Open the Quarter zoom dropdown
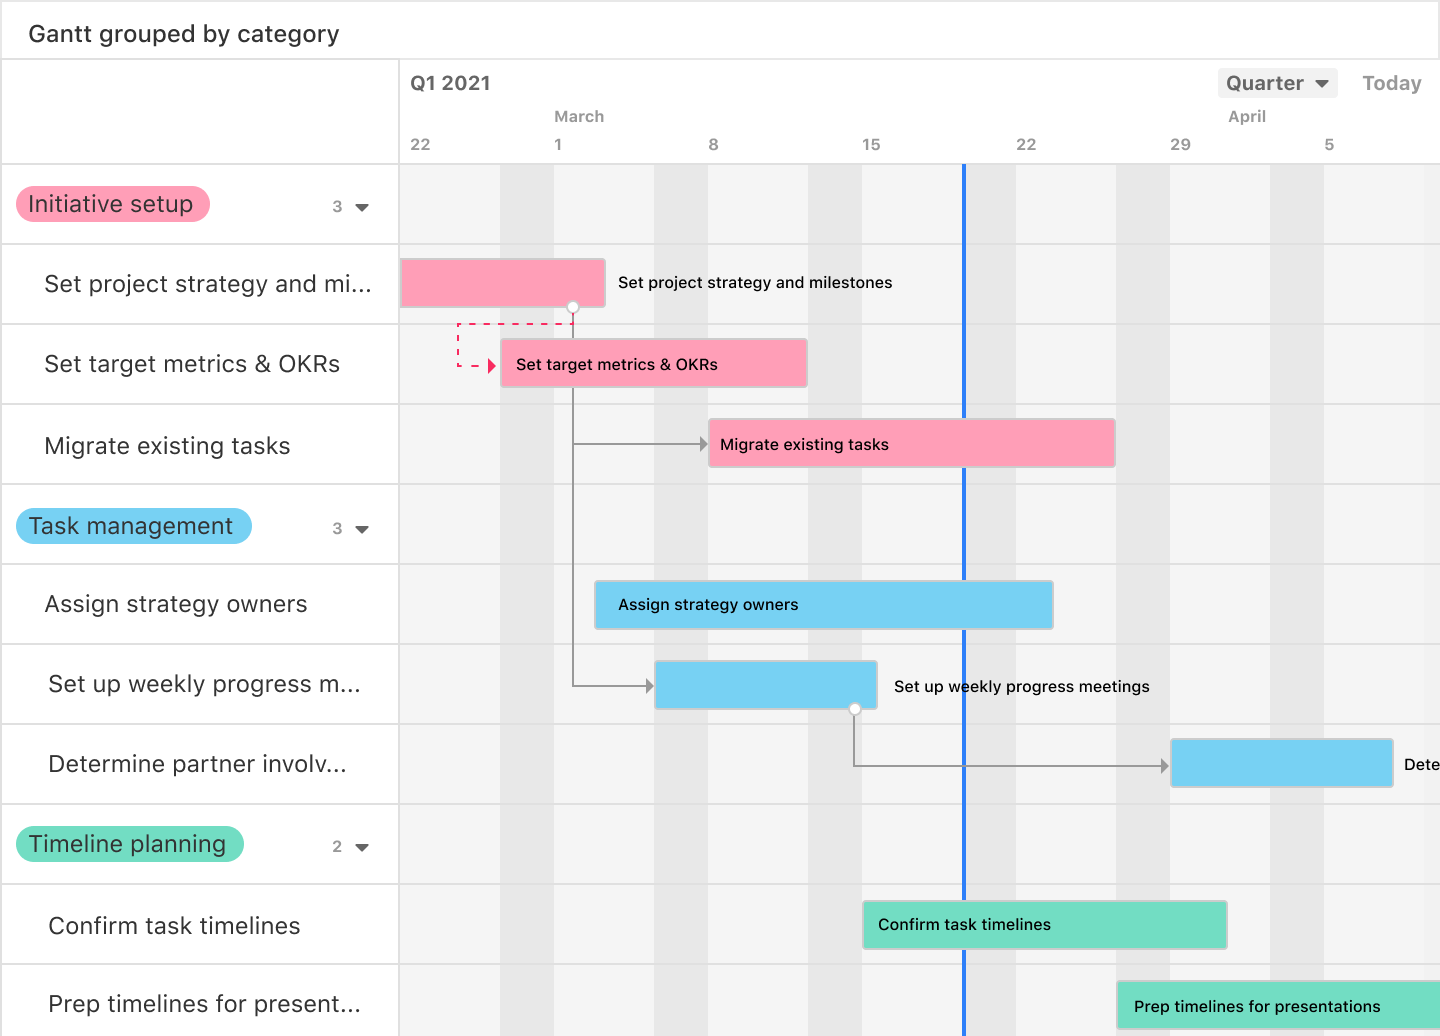Image resolution: width=1440 pixels, height=1036 pixels. [1277, 83]
